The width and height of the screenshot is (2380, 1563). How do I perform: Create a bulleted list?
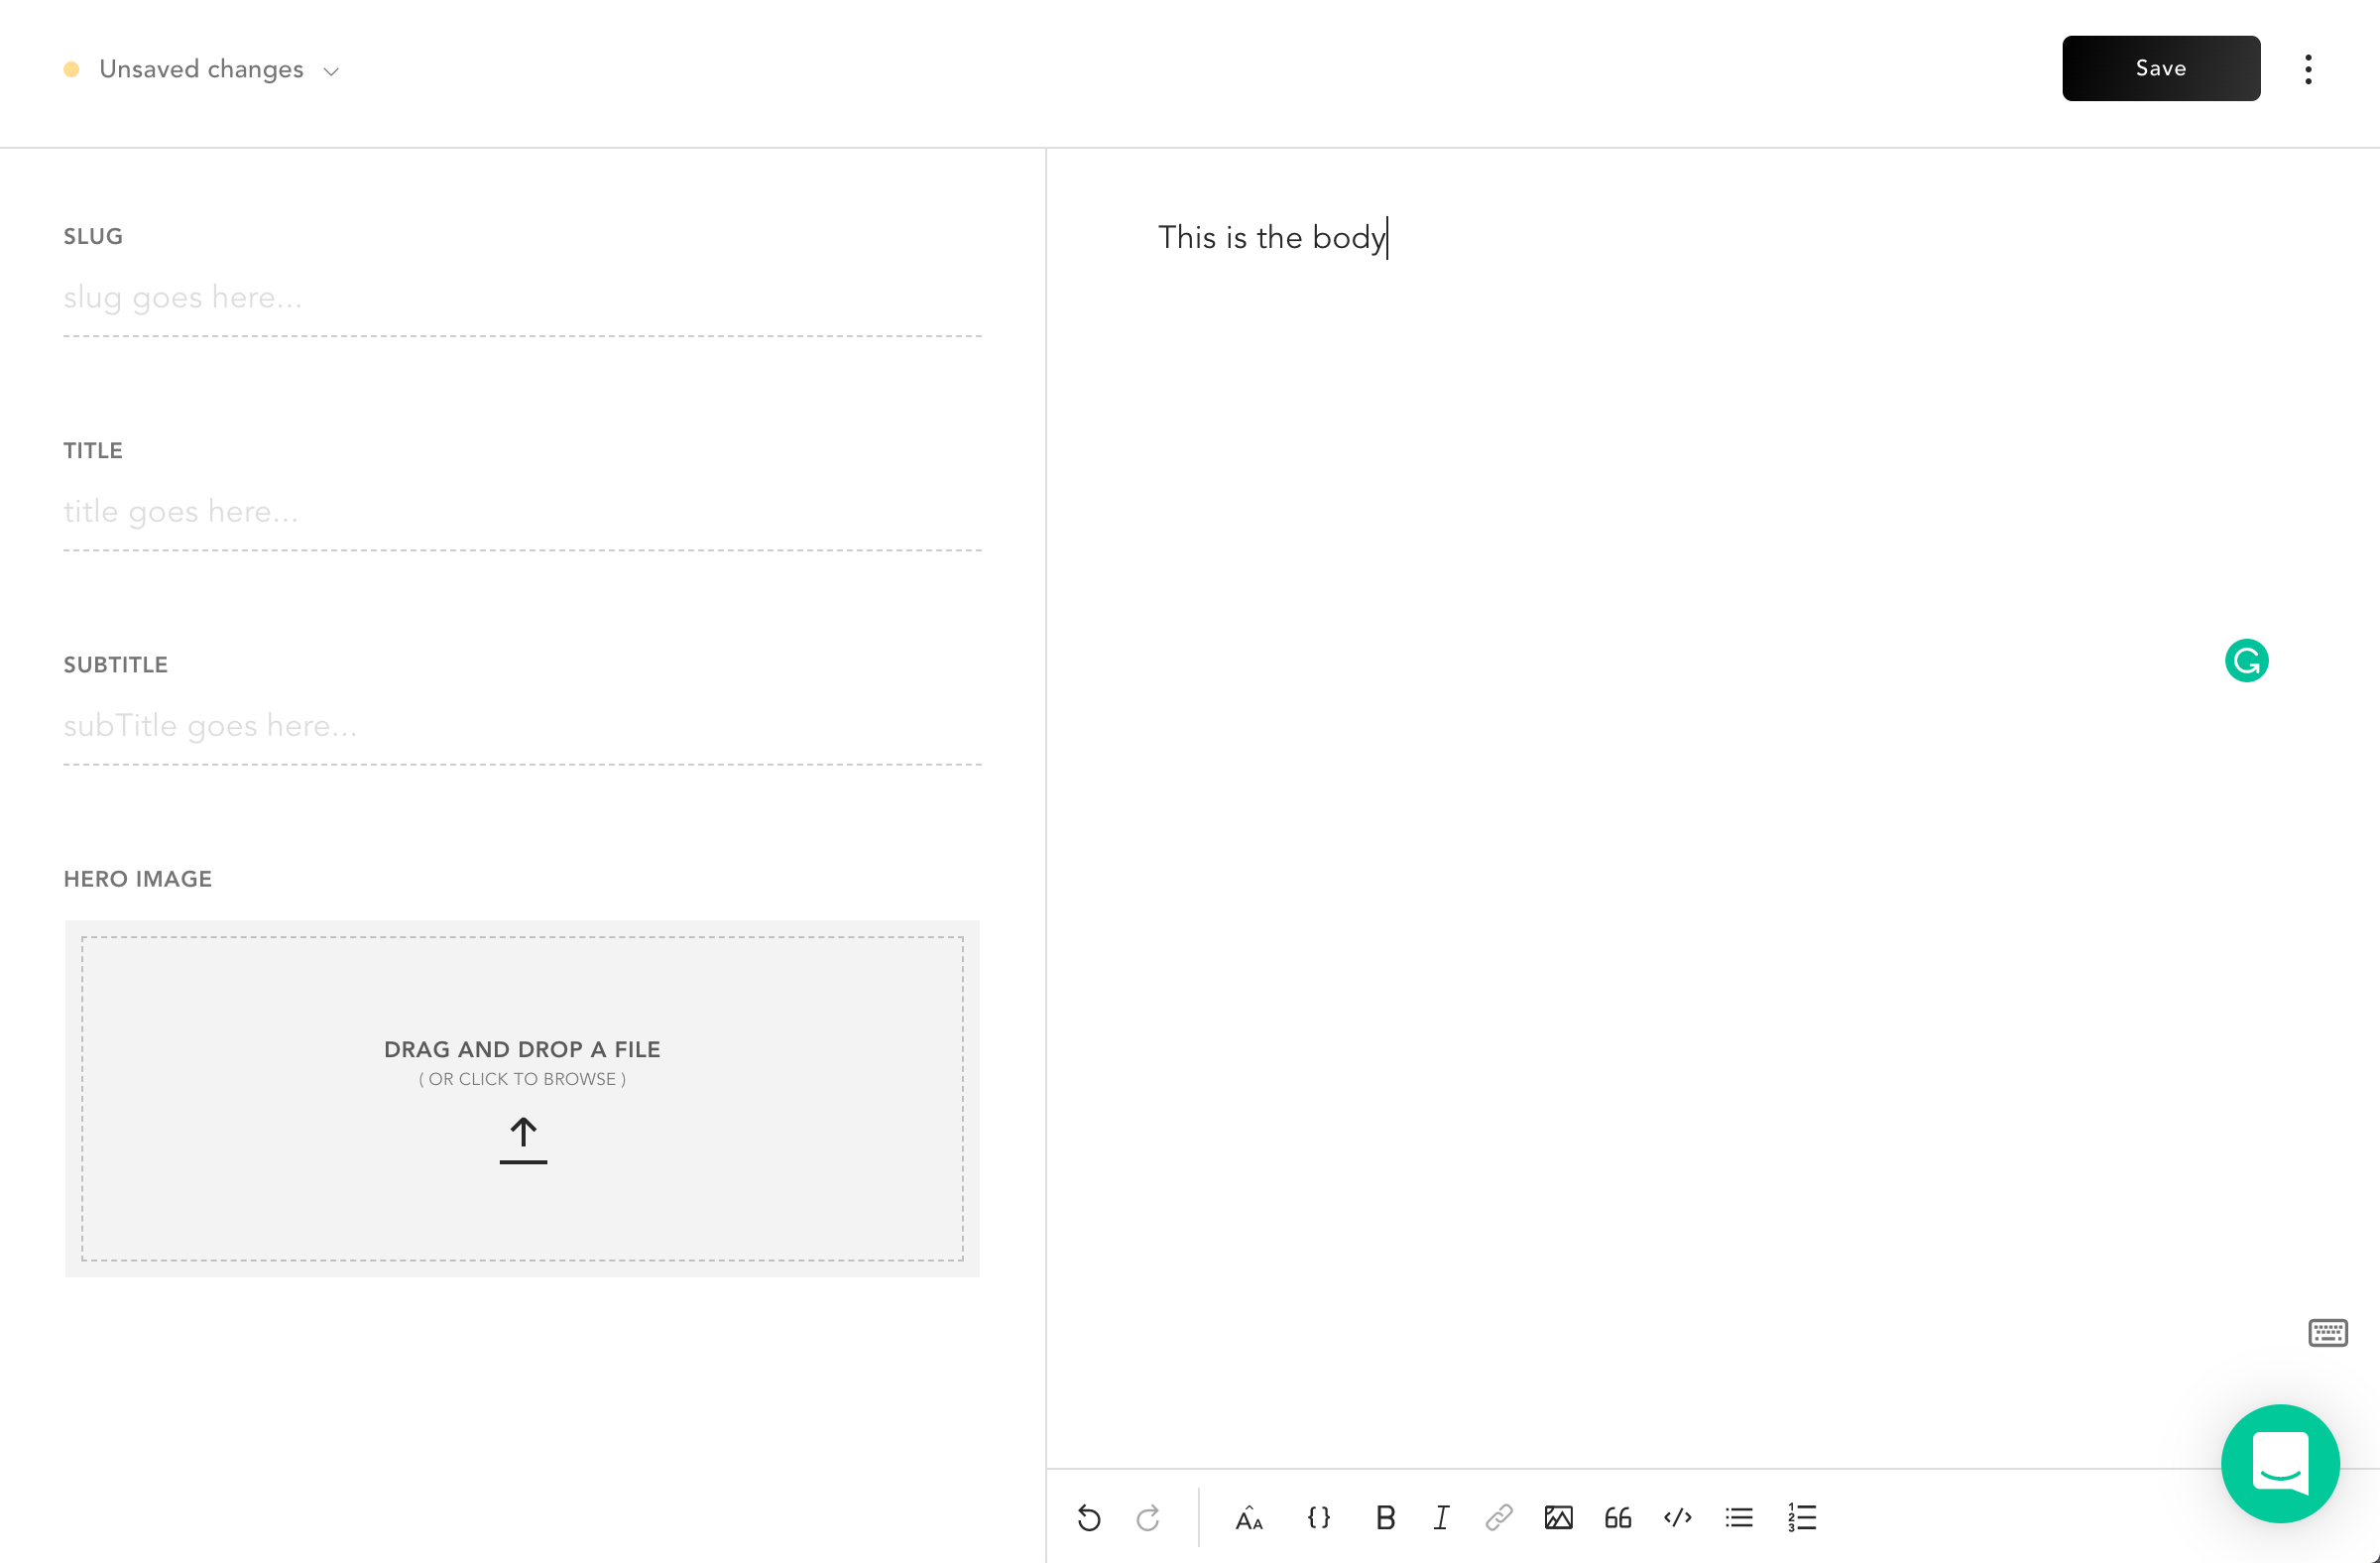[x=1739, y=1517]
